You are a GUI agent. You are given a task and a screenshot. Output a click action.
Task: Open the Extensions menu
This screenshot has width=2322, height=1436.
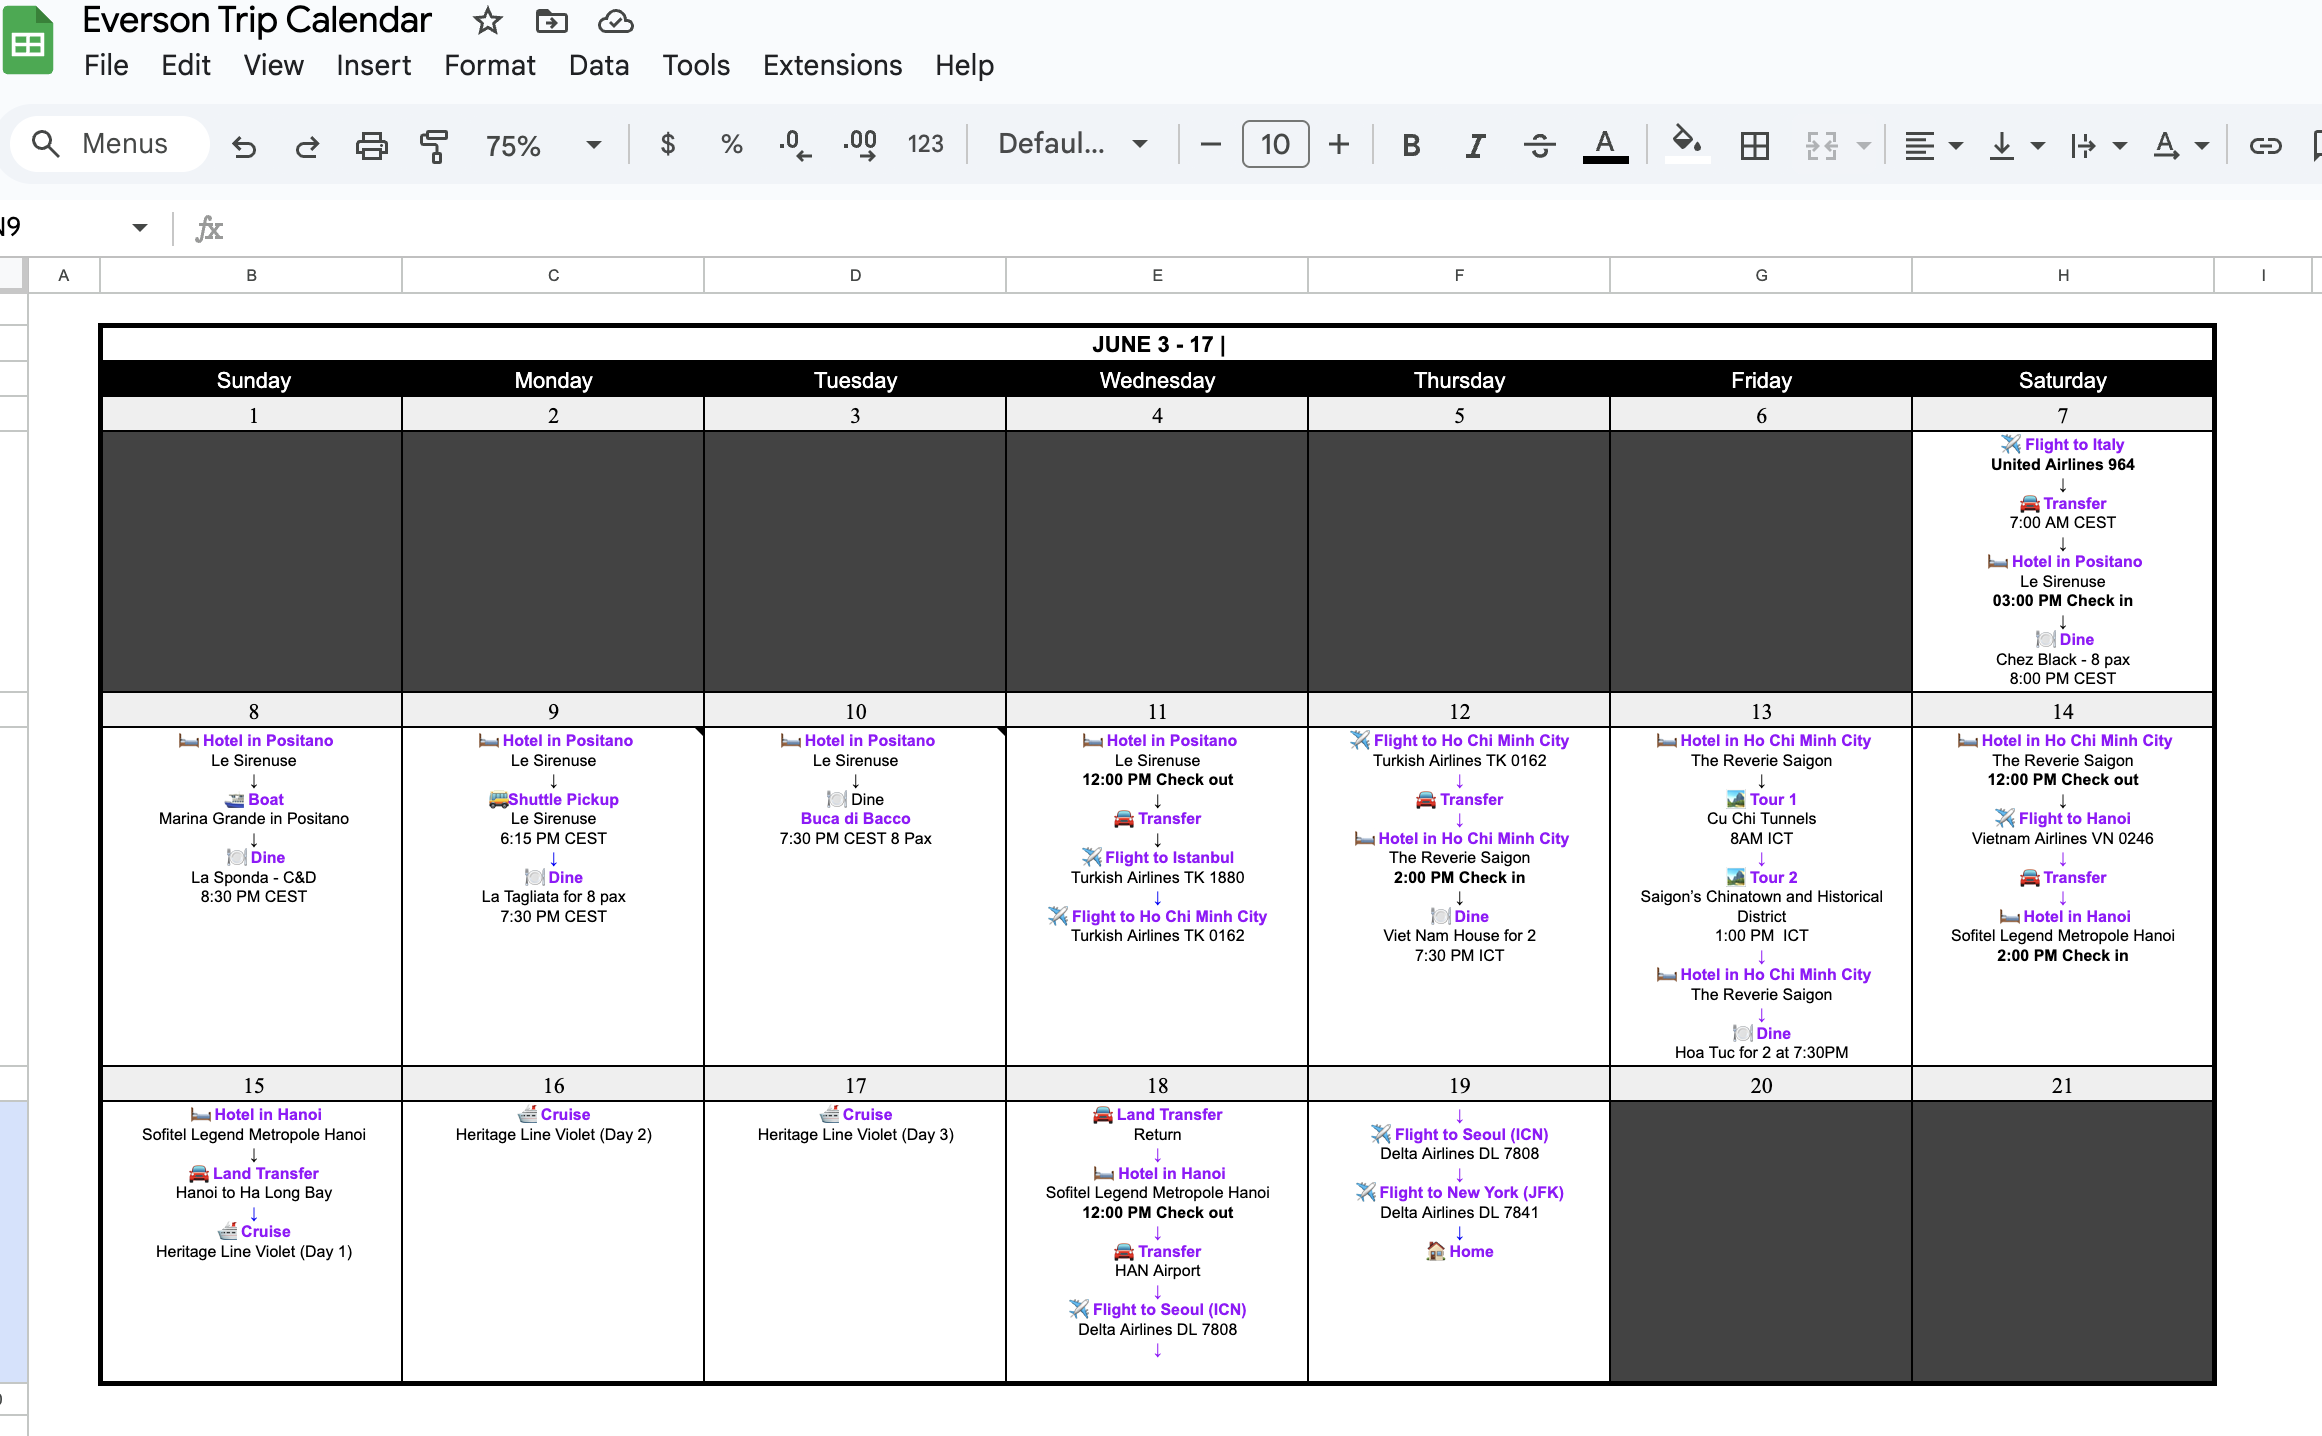[x=832, y=66]
